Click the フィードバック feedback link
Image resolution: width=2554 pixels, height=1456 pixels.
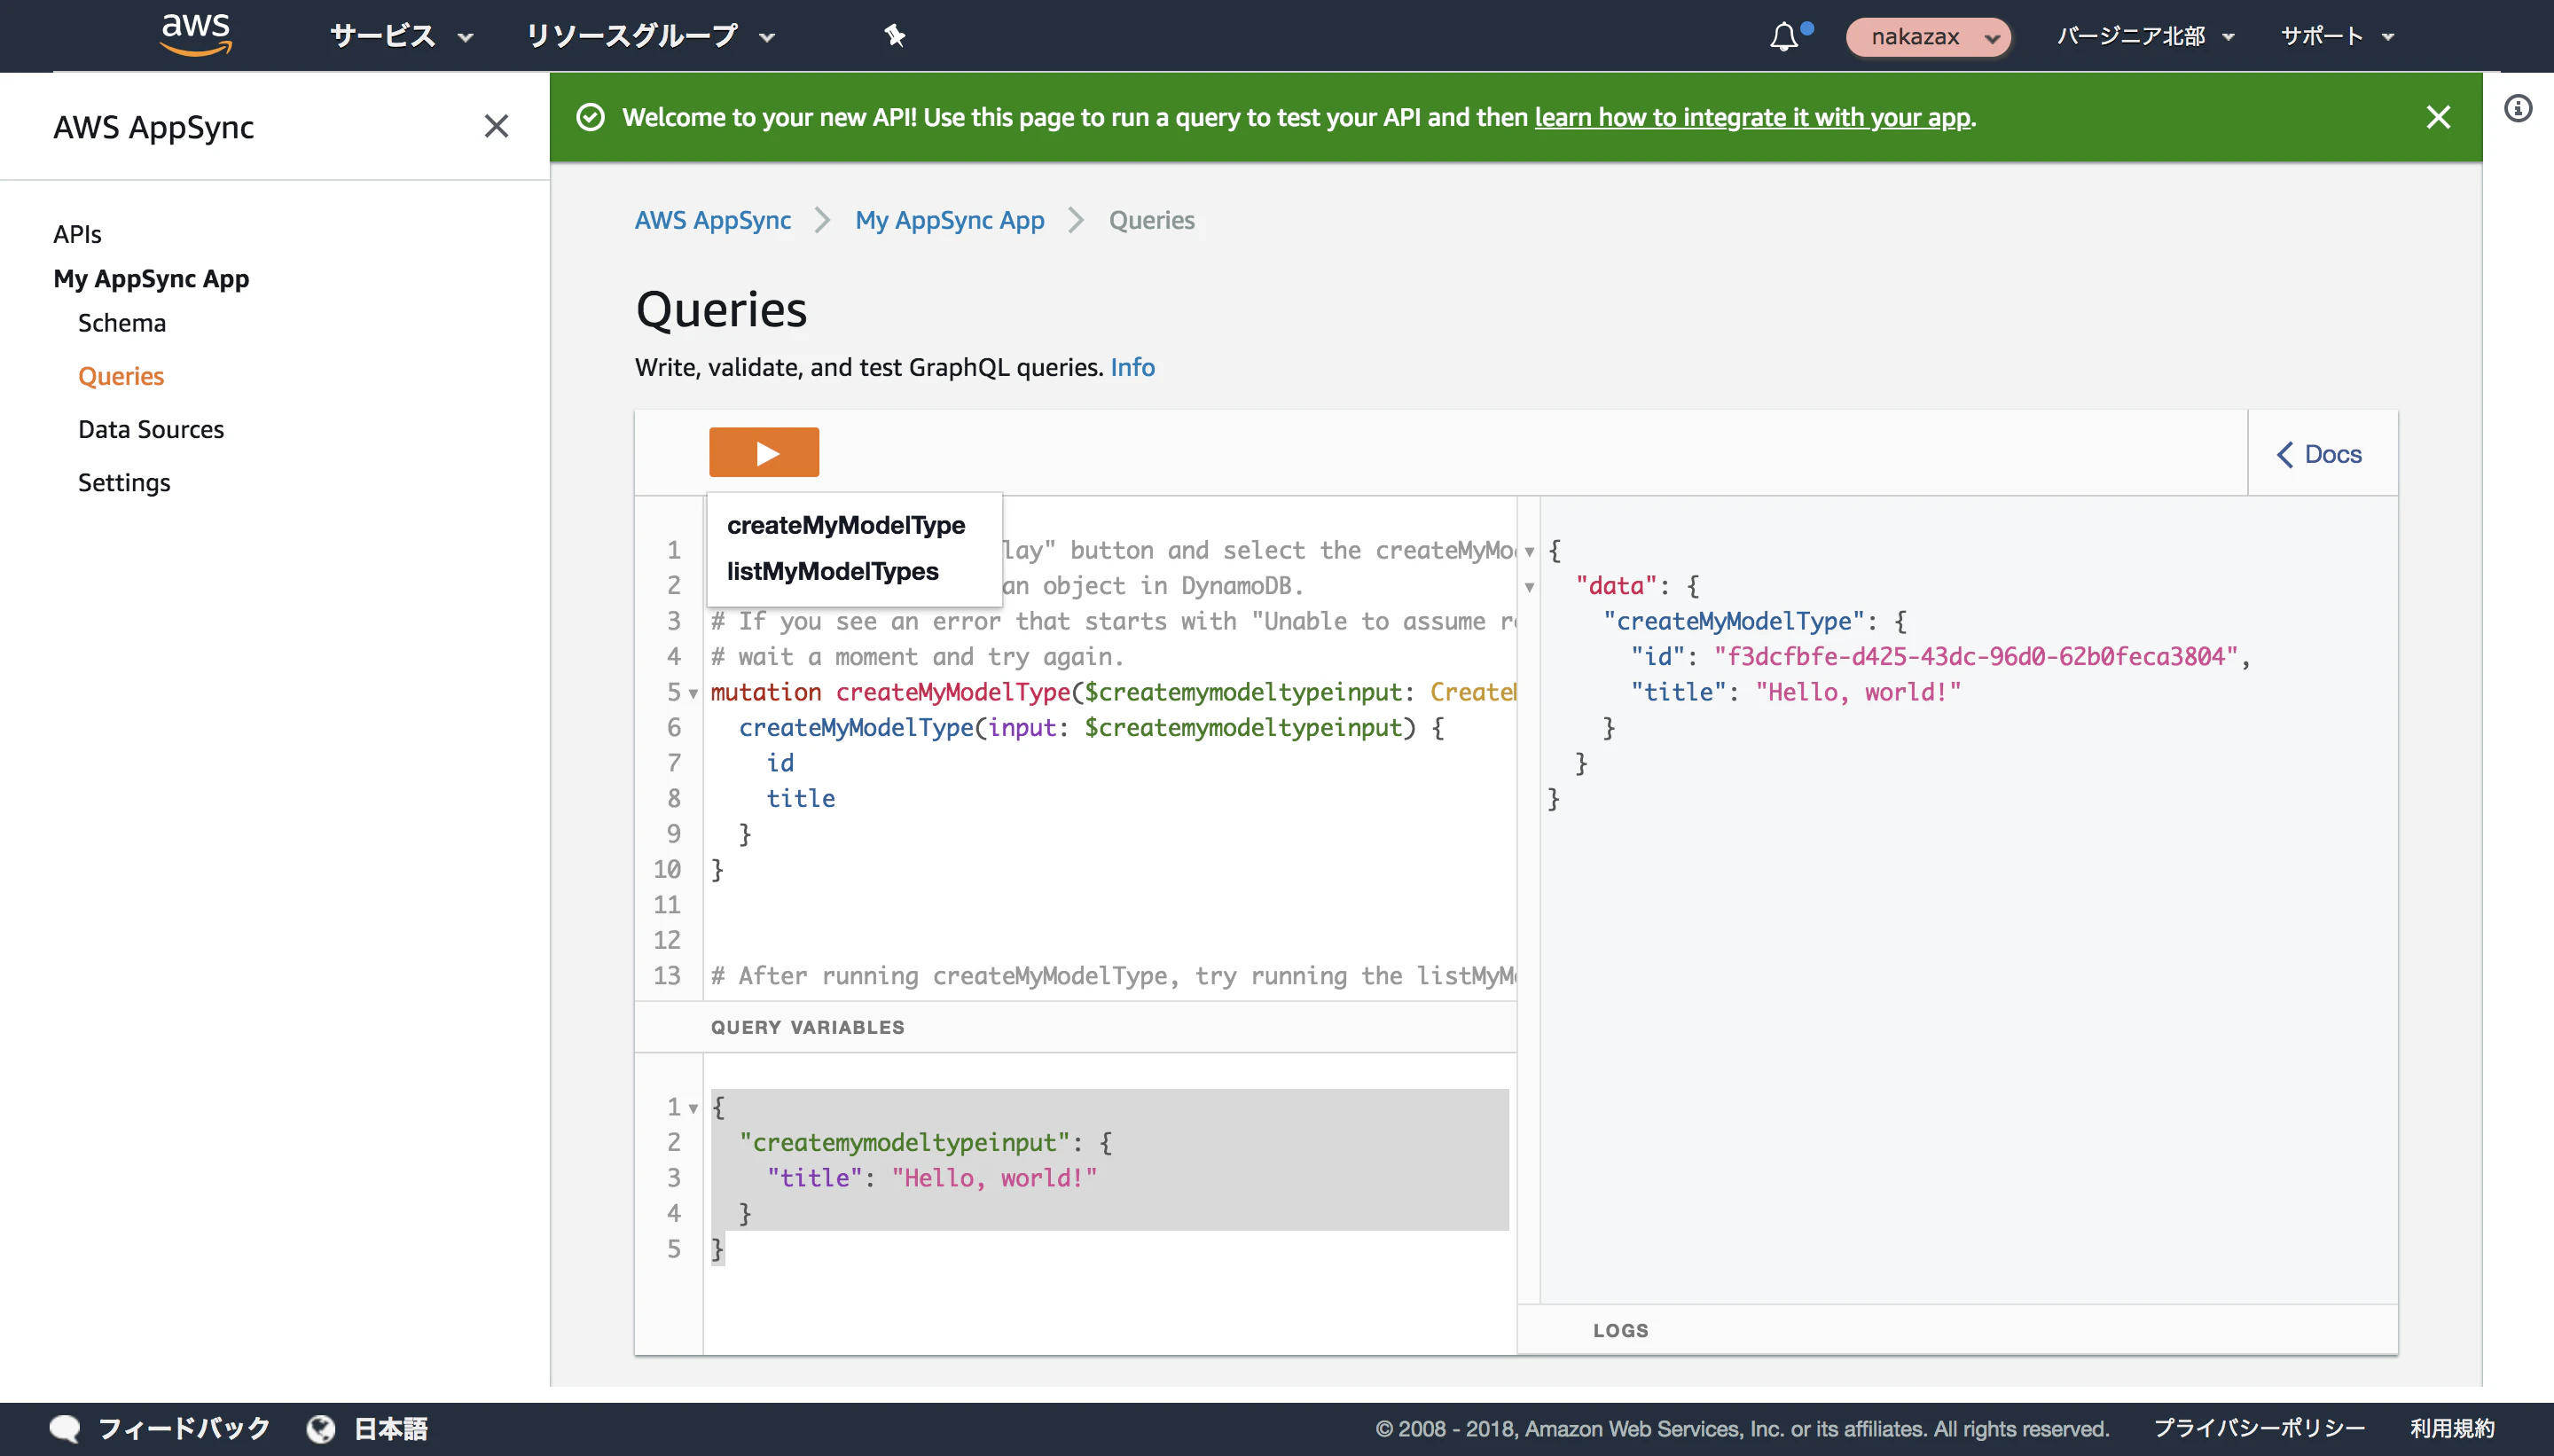pyautogui.click(x=184, y=1428)
